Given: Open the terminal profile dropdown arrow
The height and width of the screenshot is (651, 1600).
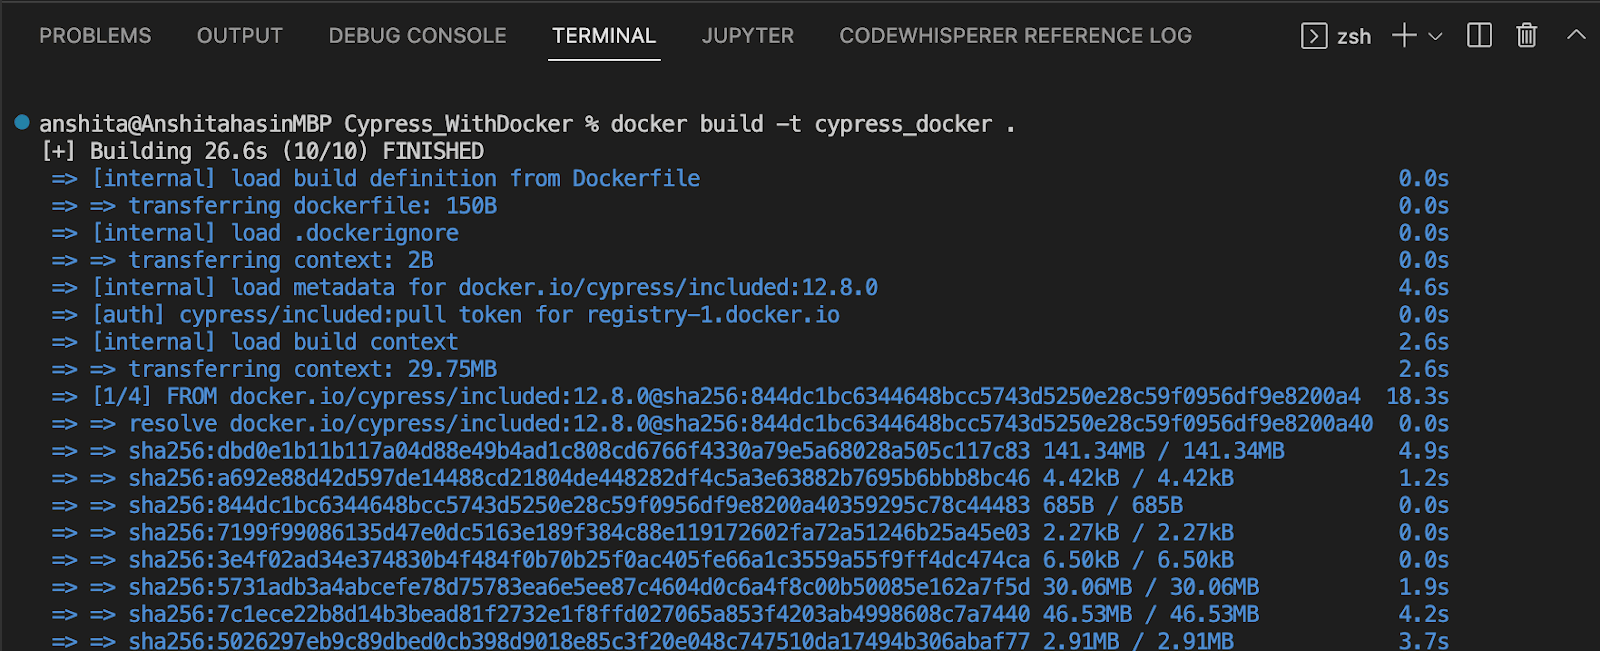Looking at the screenshot, I should pyautogui.click(x=1436, y=36).
